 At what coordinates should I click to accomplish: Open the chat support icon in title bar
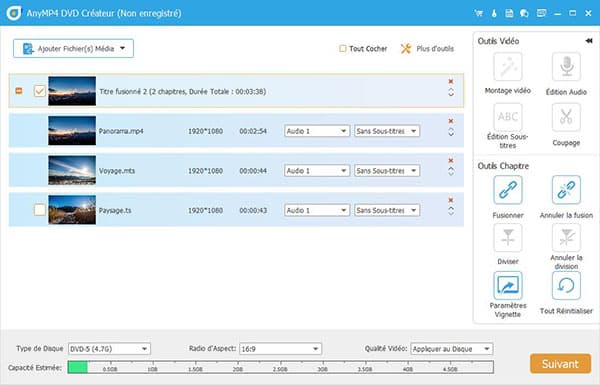(x=524, y=13)
